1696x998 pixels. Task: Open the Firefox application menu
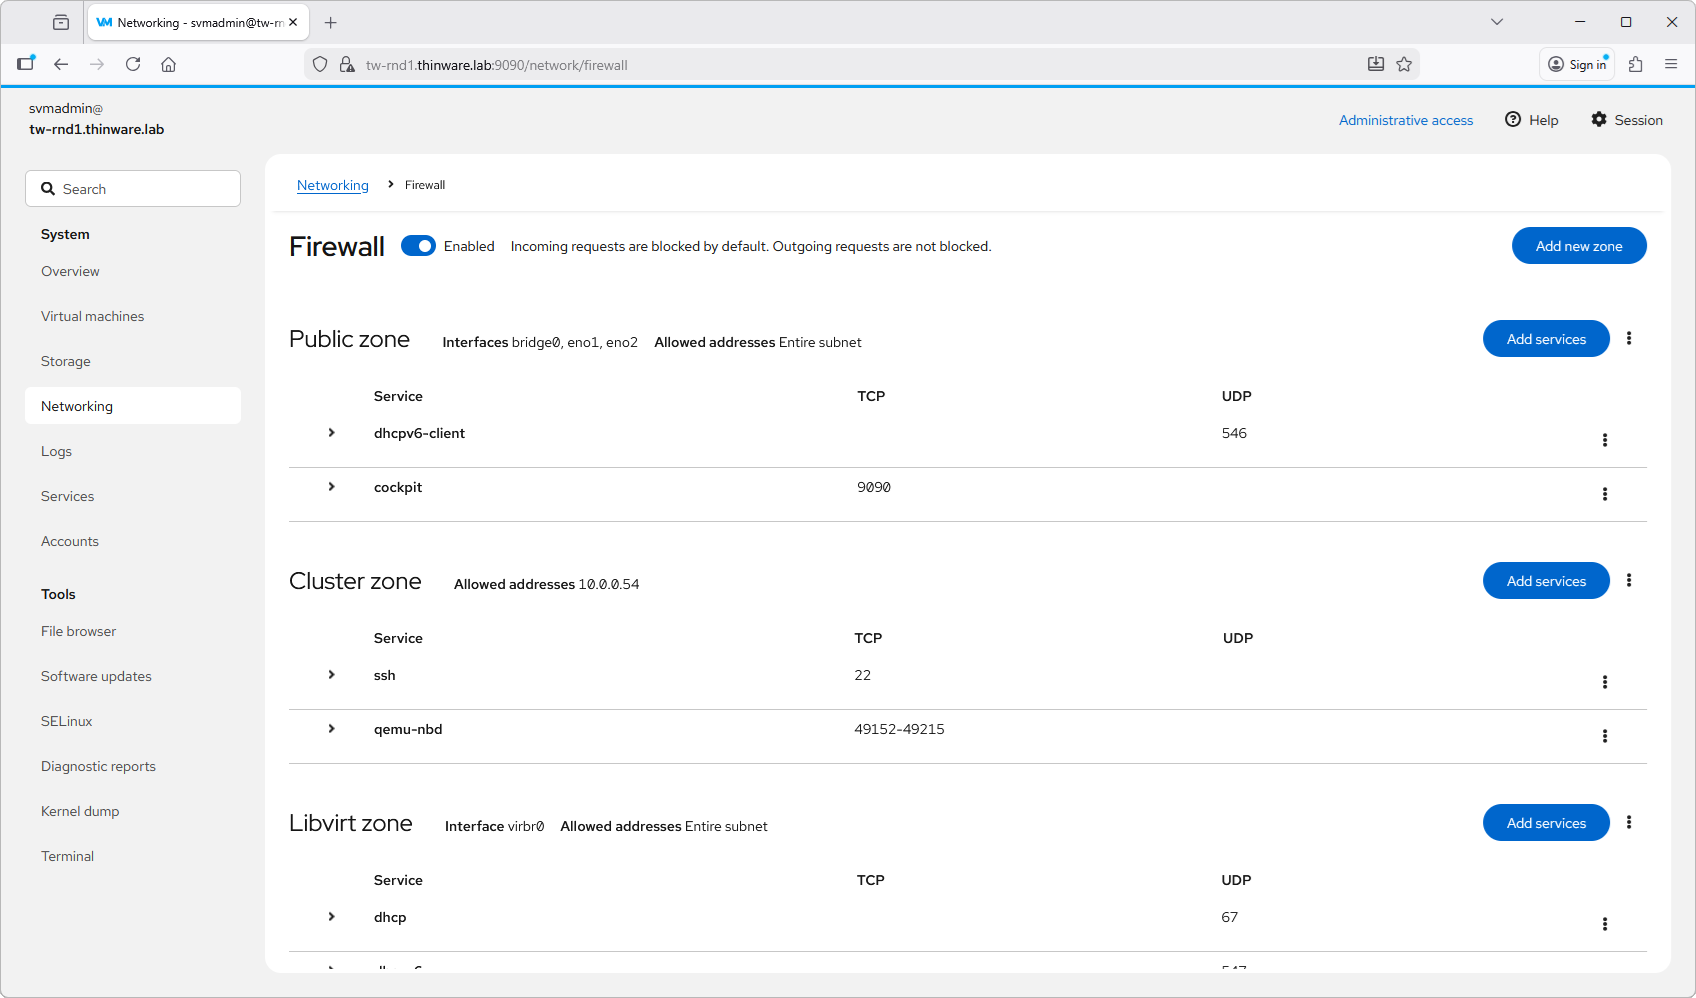point(1671,64)
